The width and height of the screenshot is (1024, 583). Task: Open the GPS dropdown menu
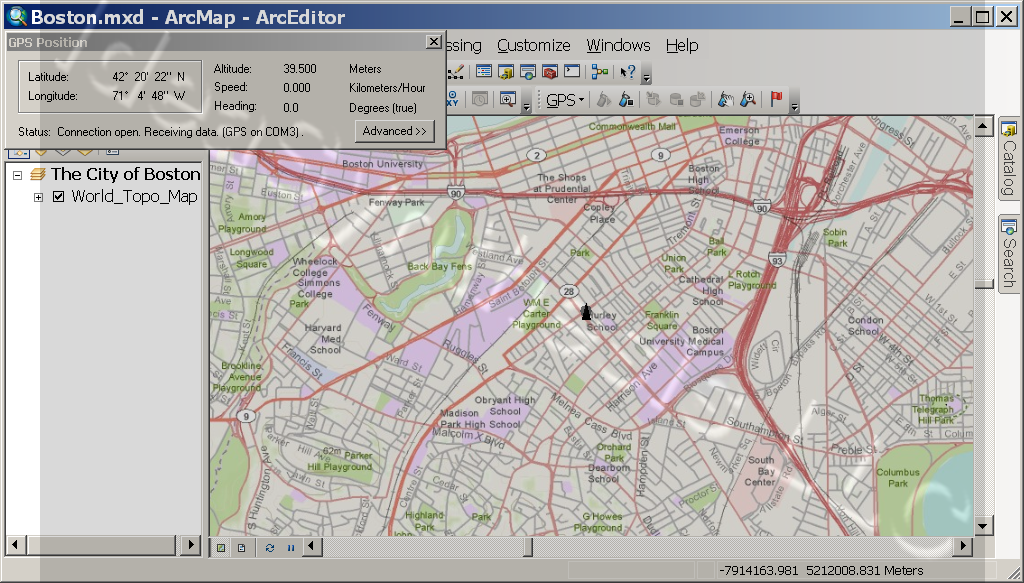click(565, 100)
